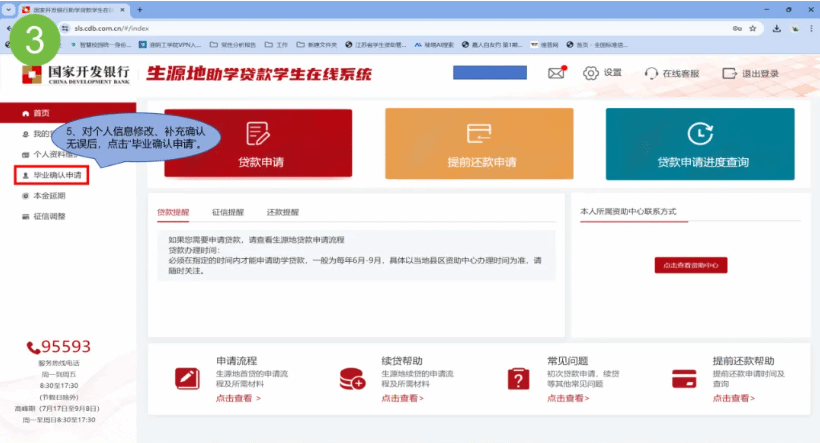Viewport: 820px width, 443px height.
Task: Open the mail envelope with red dot
Action: [x=557, y=73]
